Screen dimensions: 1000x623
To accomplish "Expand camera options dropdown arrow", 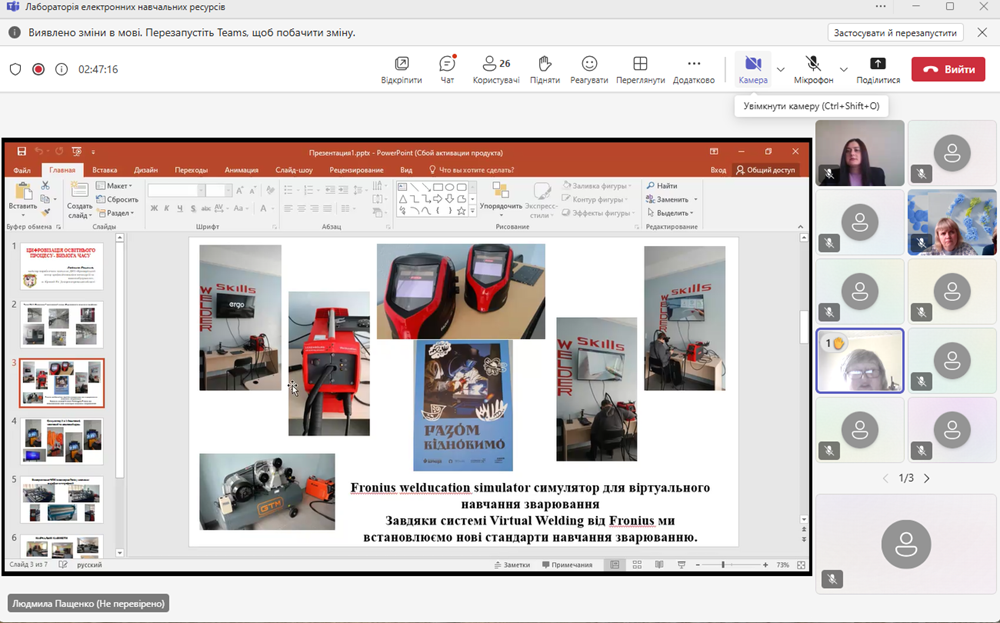I will 781,70.
